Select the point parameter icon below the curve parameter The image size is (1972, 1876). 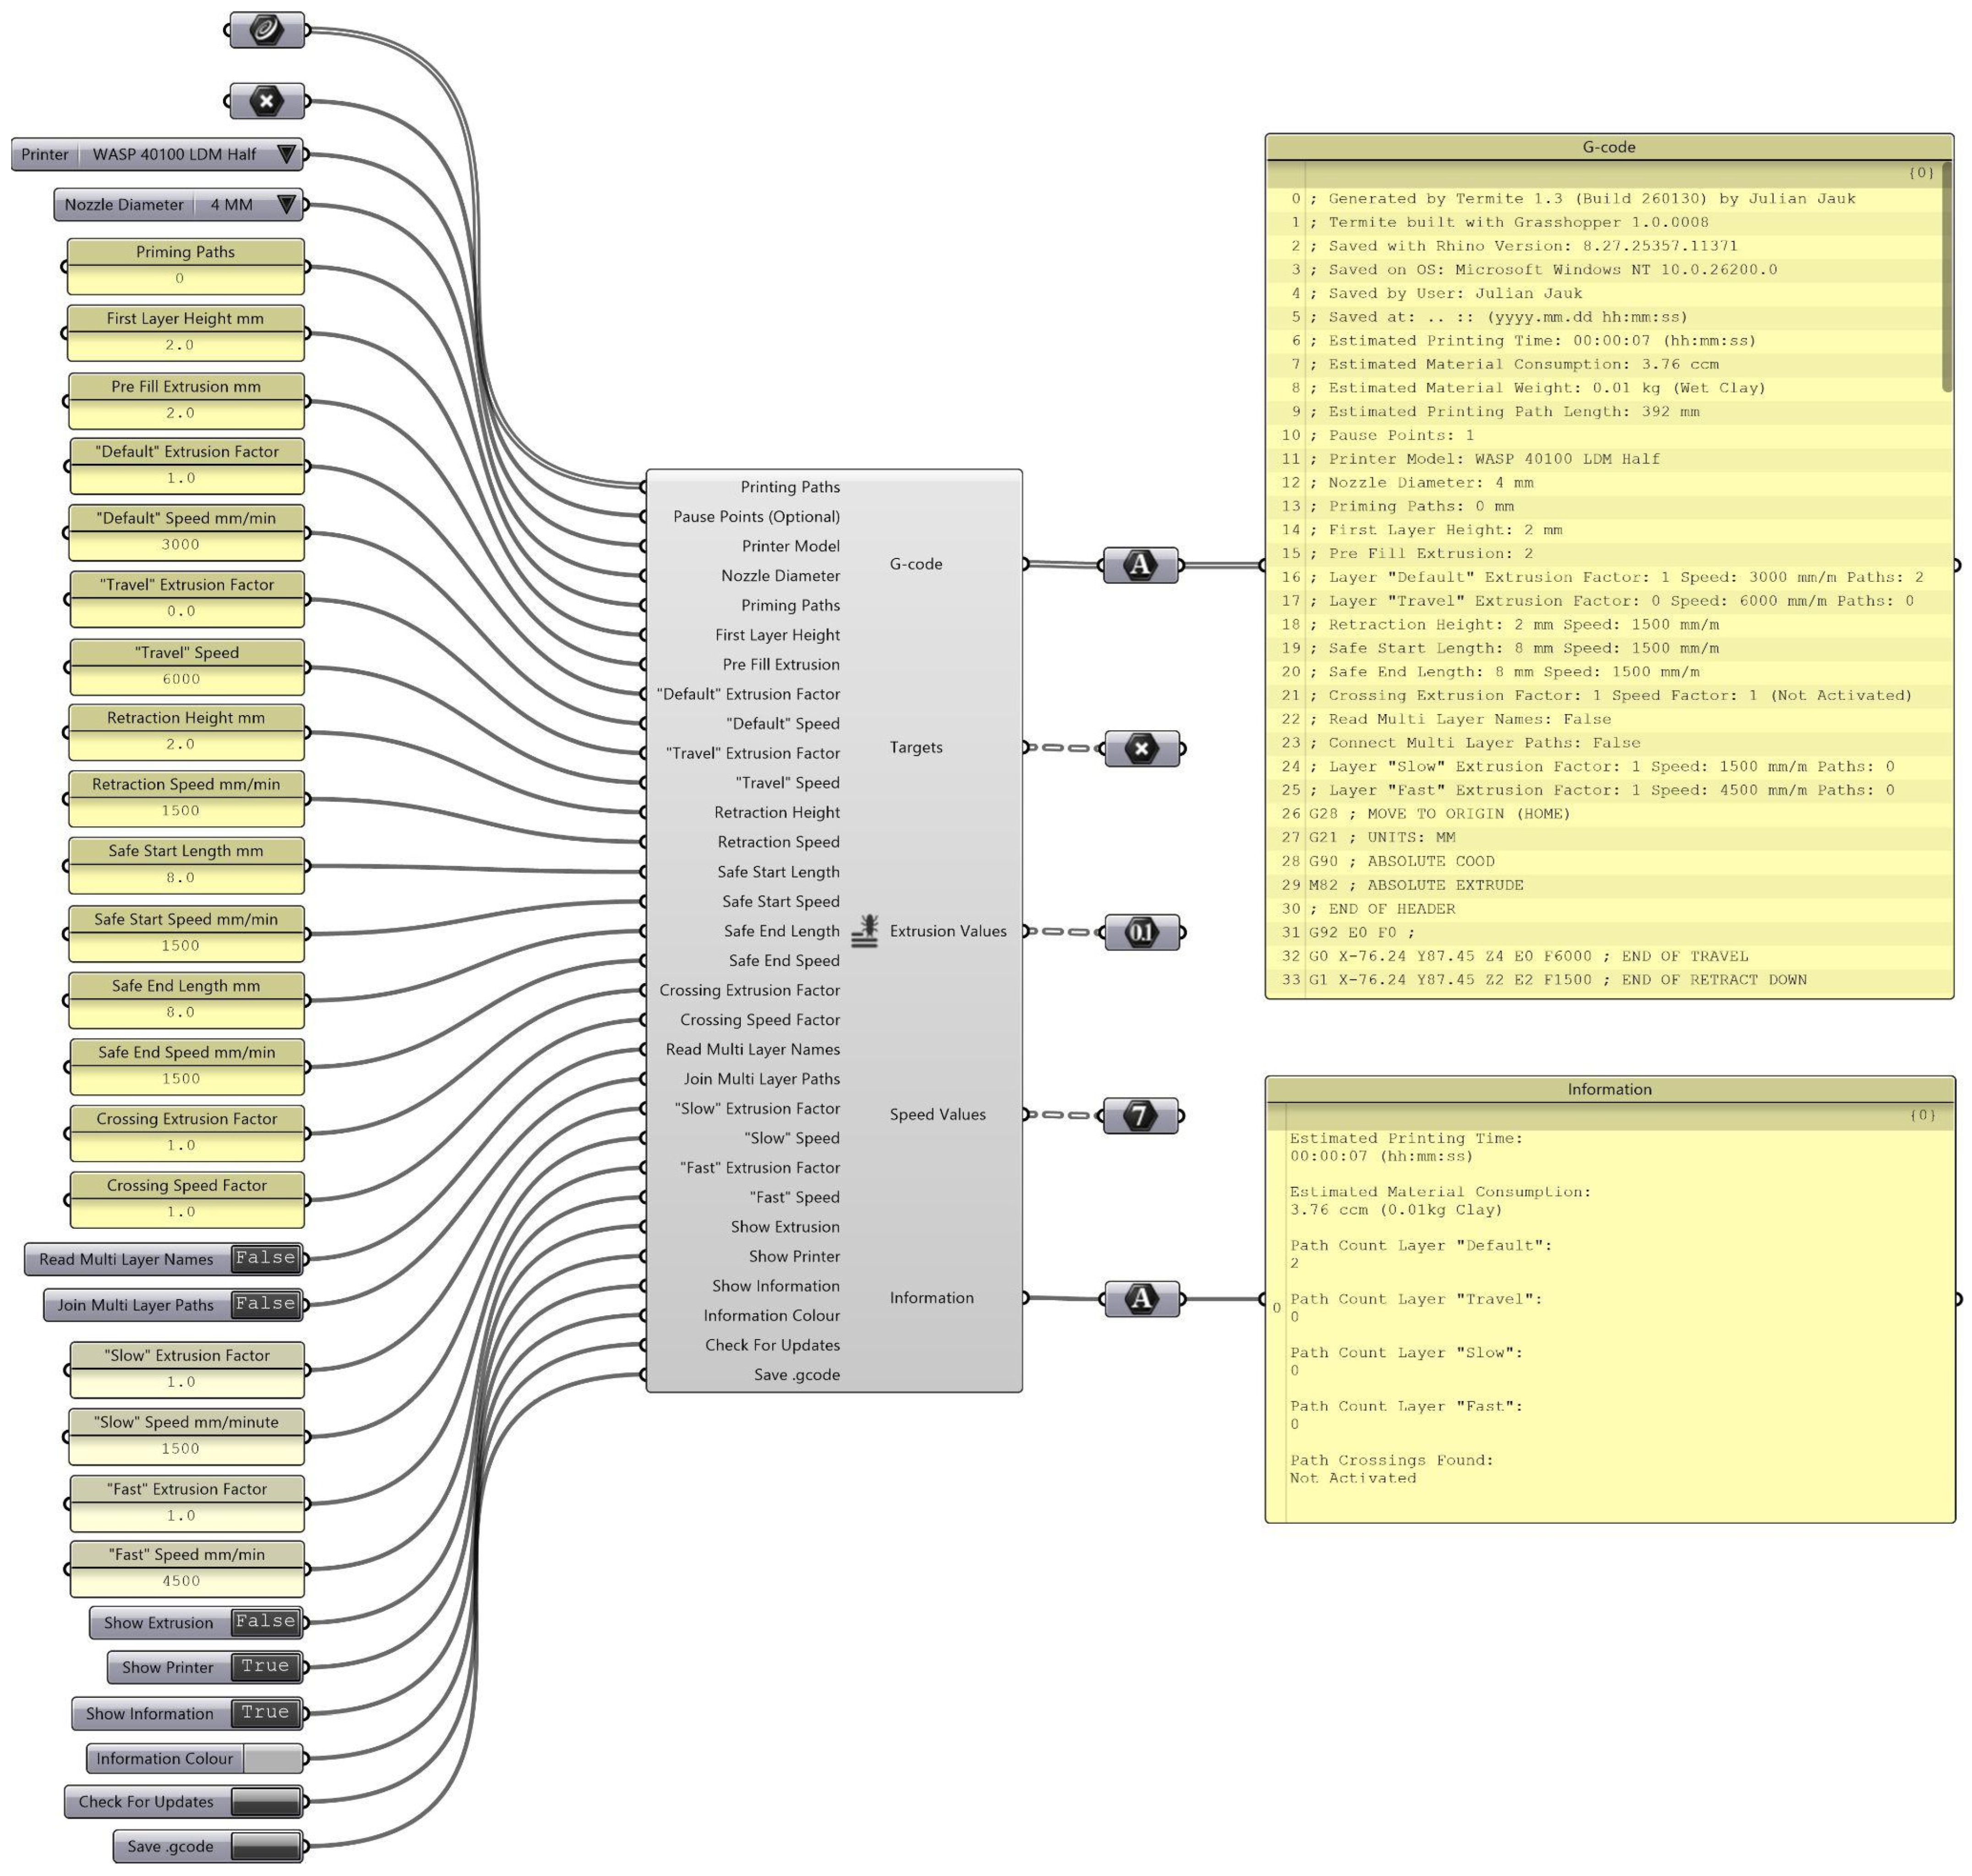(266, 101)
